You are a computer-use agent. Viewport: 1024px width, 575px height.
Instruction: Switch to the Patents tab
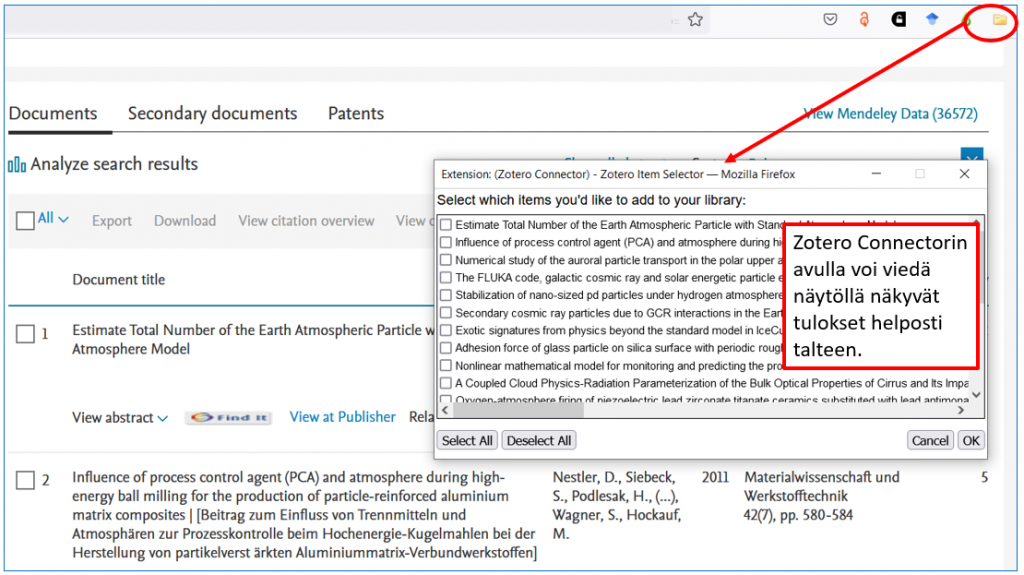[356, 113]
